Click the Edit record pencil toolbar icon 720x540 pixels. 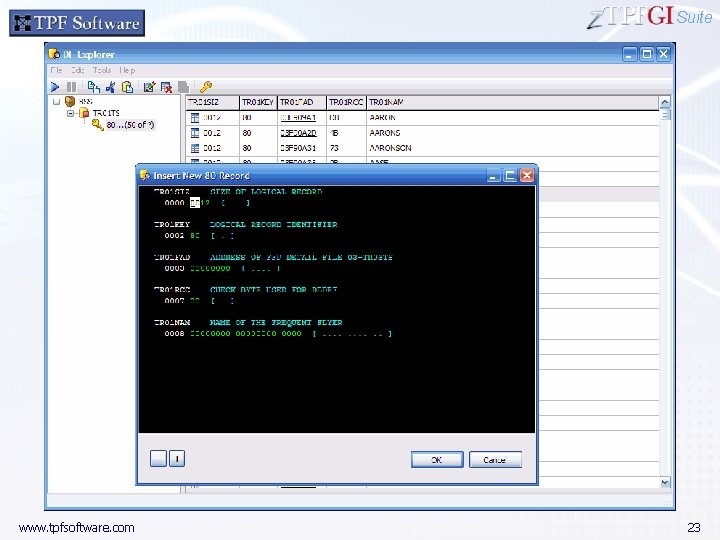(x=149, y=87)
